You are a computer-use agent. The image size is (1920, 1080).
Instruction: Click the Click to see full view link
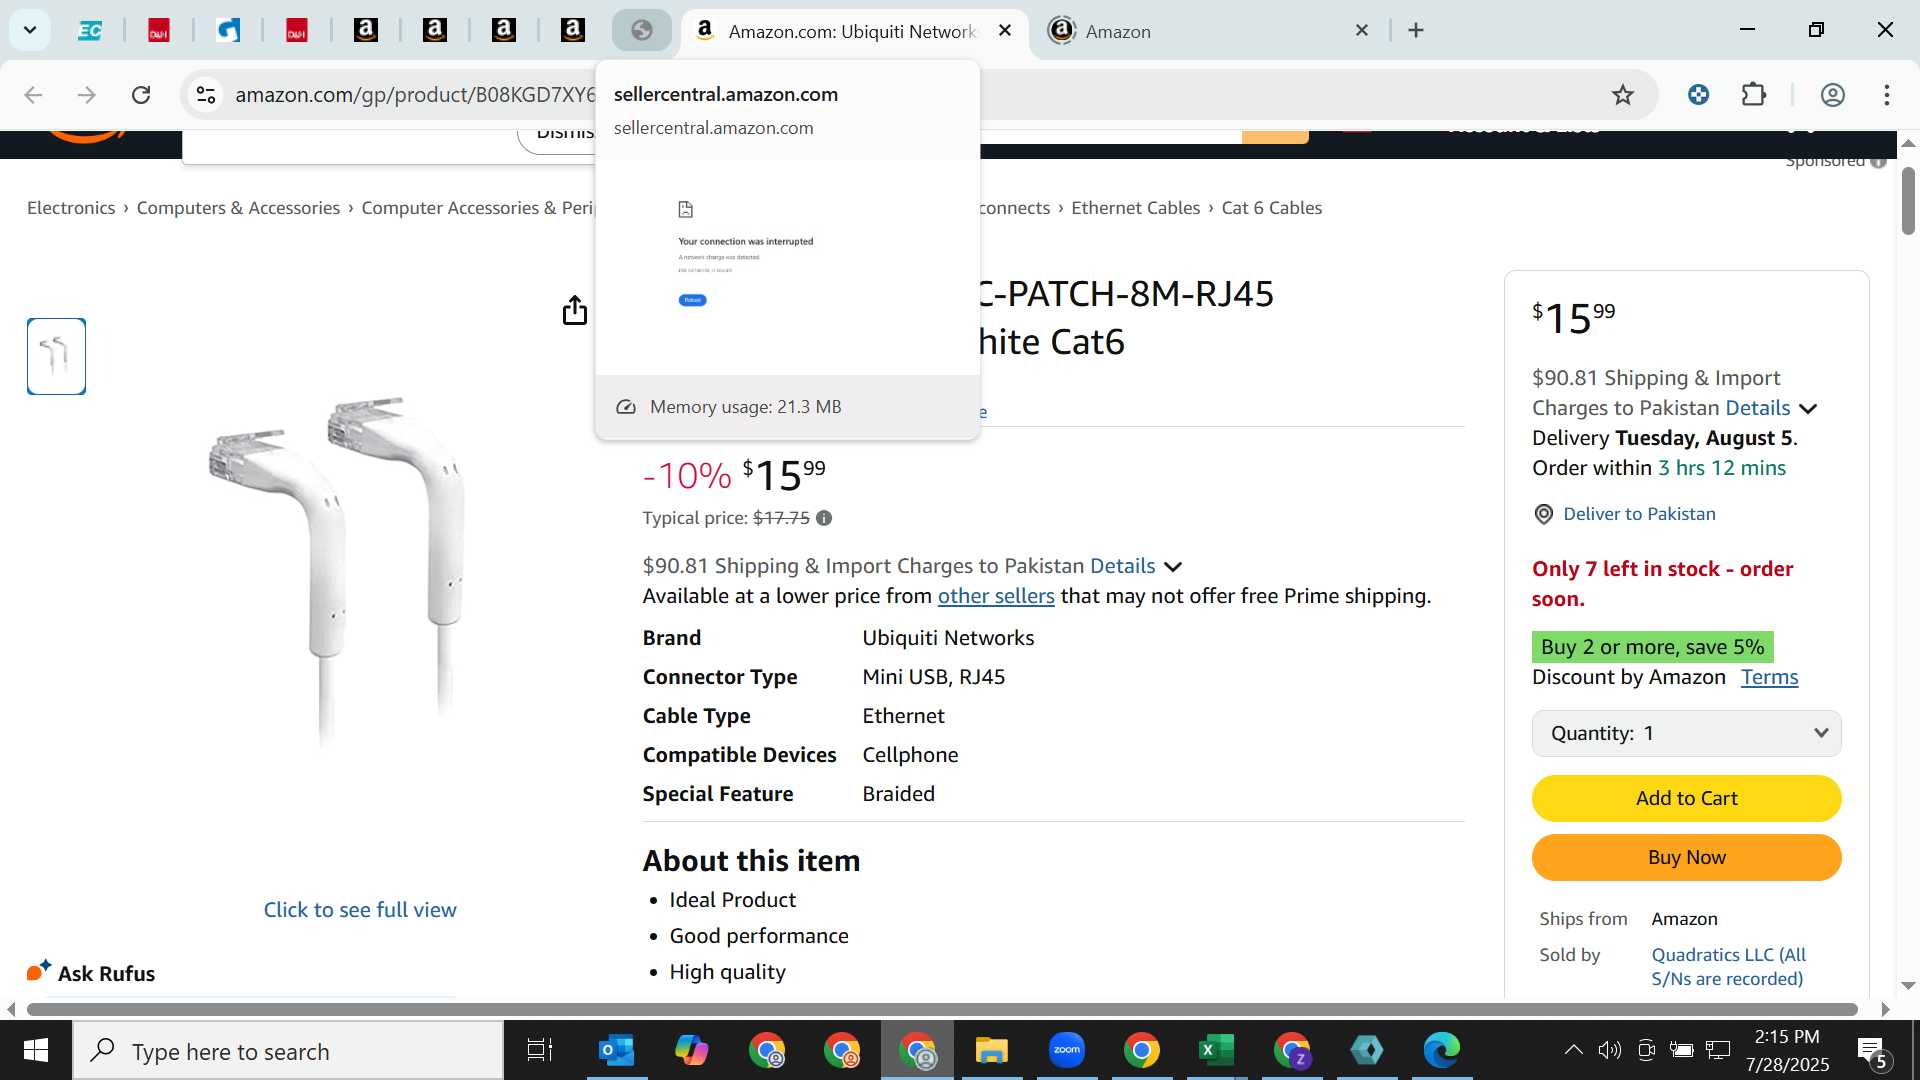tap(360, 910)
